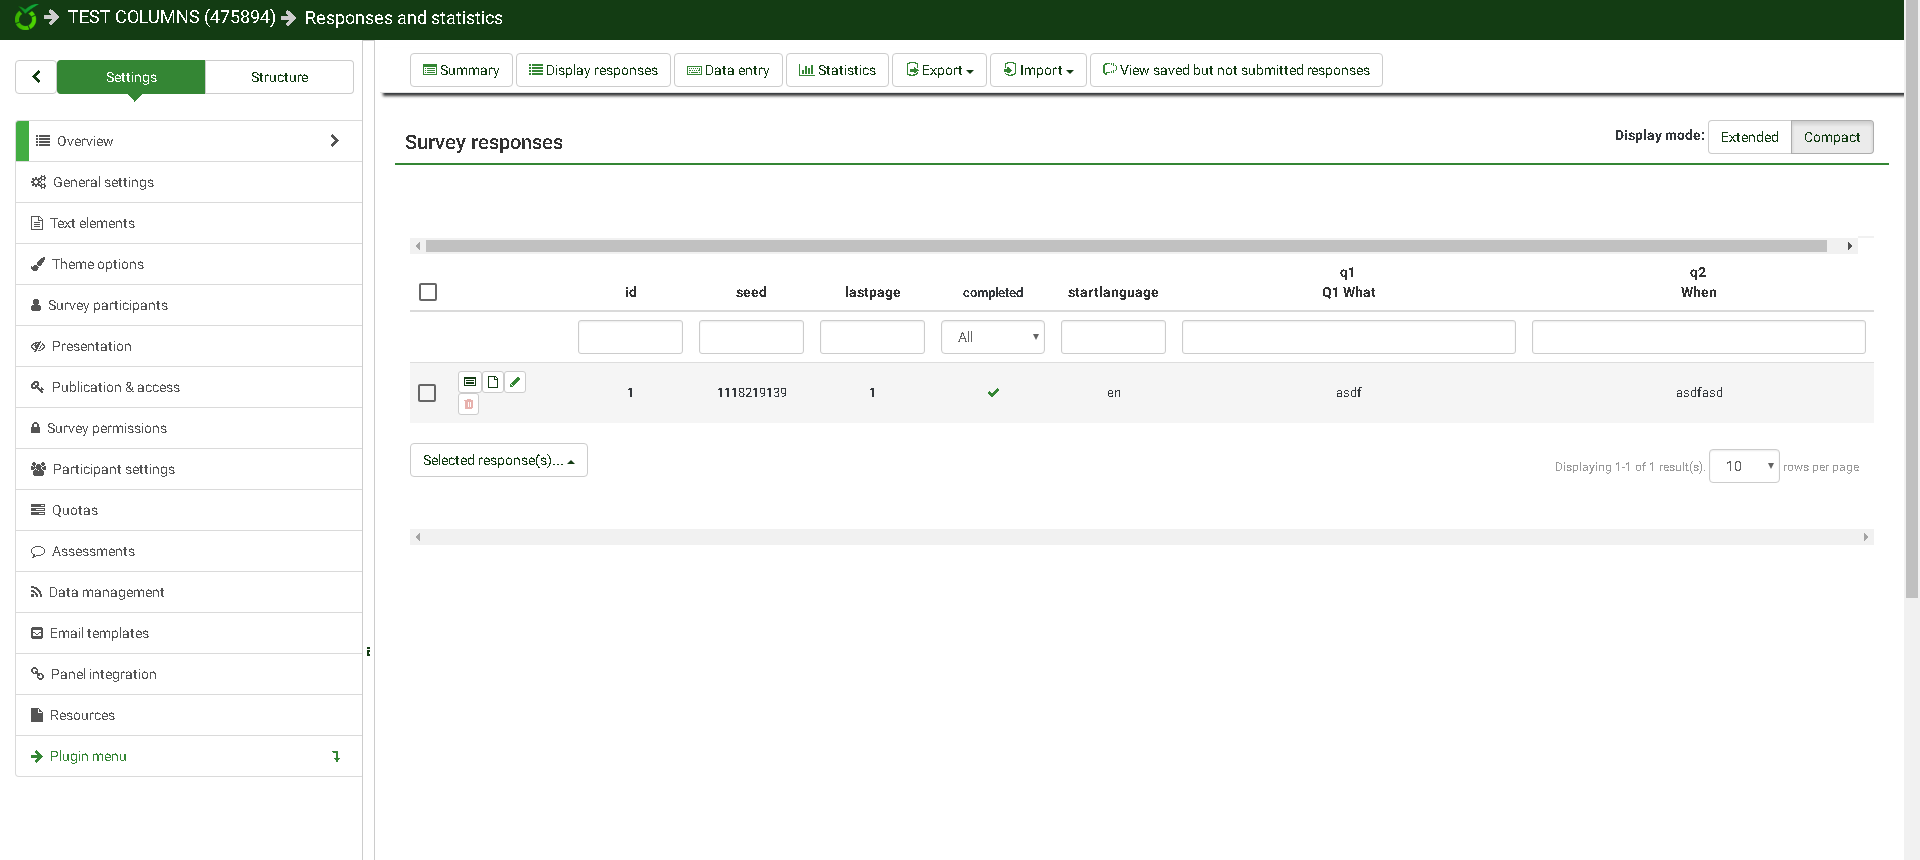Open General settings in the sidebar

103,182
